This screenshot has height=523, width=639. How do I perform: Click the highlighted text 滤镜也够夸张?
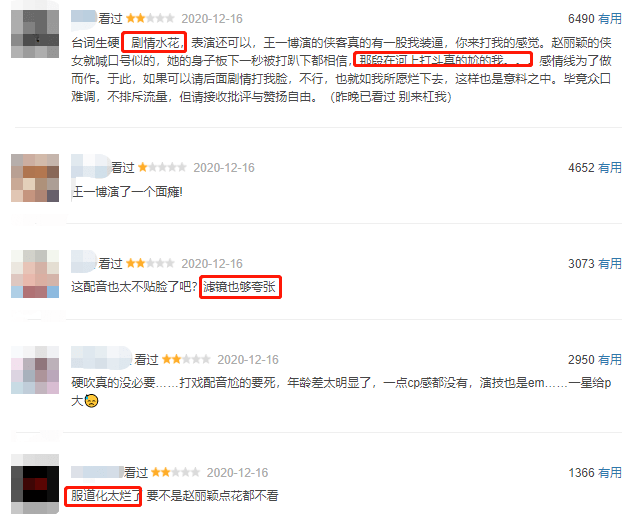click(240, 287)
